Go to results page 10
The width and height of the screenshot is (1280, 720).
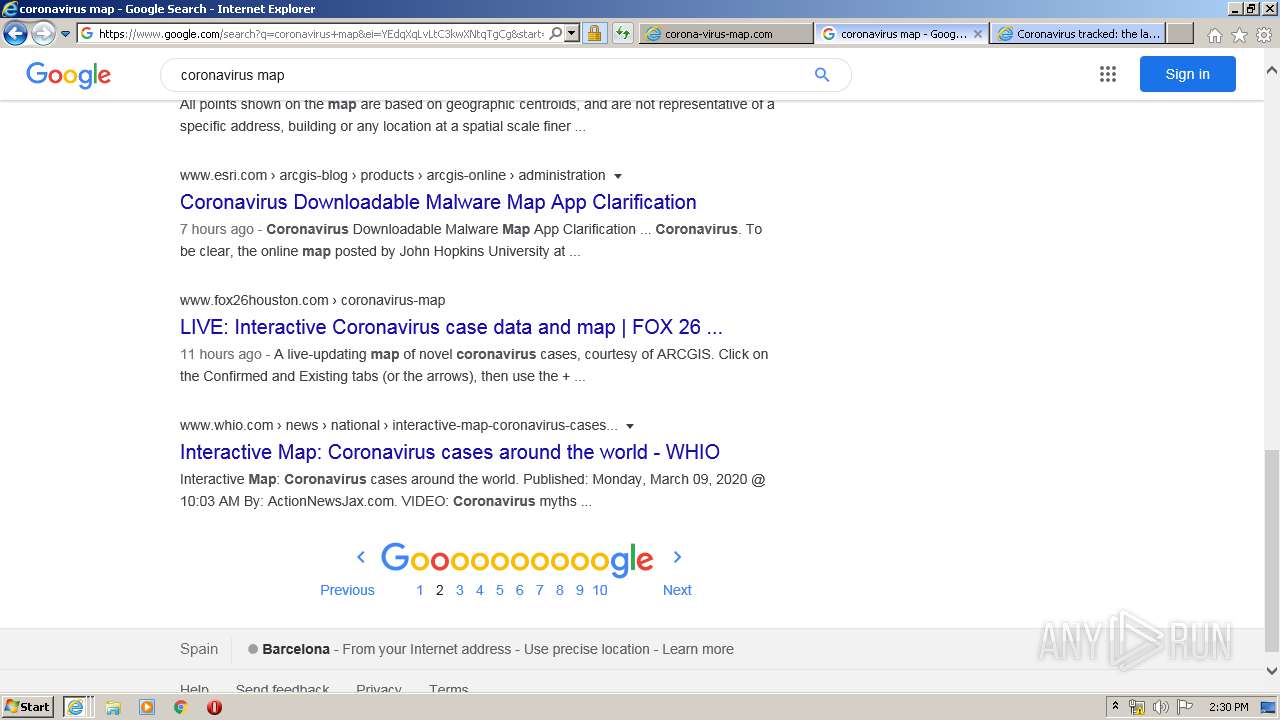(x=600, y=590)
